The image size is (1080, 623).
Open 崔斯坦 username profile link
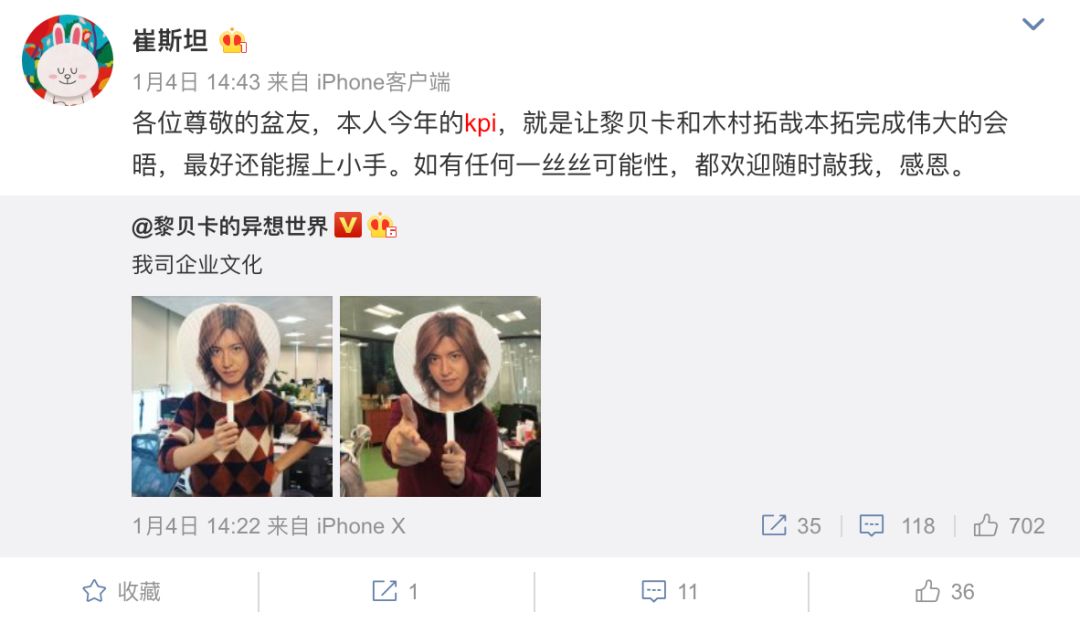click(170, 41)
